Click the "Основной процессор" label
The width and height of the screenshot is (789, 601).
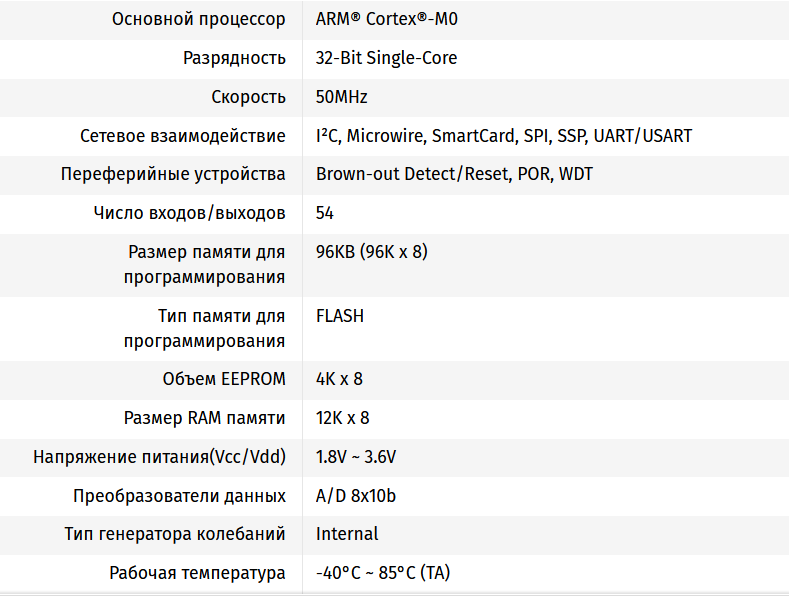click(x=198, y=19)
